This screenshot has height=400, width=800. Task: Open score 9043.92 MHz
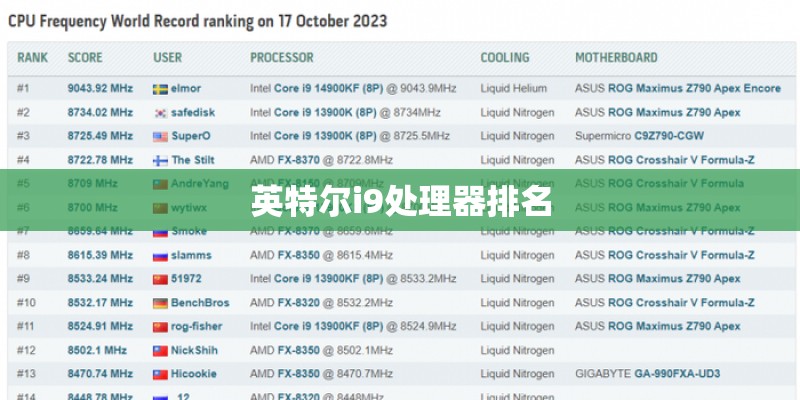click(100, 88)
